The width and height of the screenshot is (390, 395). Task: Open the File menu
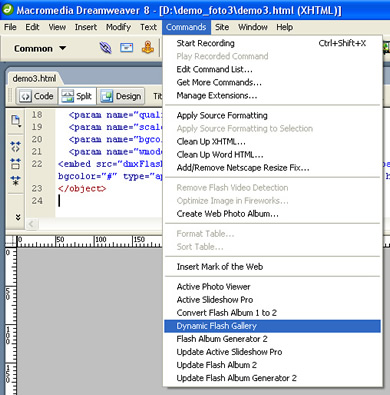[10, 27]
